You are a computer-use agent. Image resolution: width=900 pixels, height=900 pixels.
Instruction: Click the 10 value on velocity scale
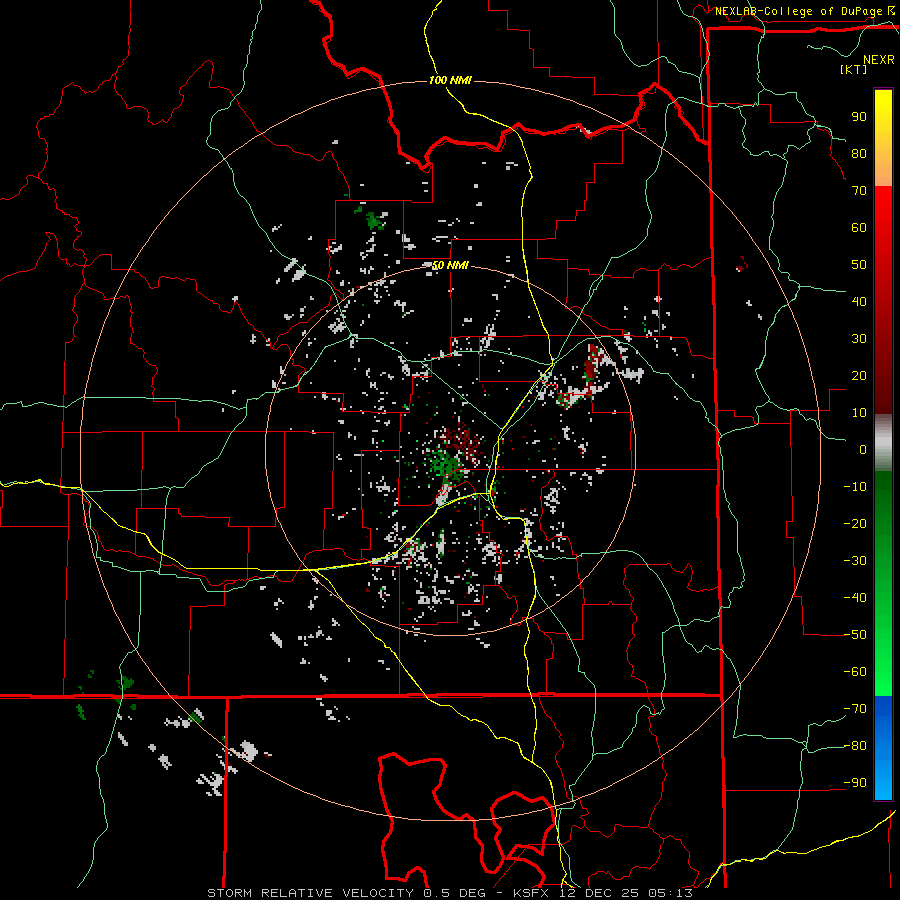click(859, 413)
